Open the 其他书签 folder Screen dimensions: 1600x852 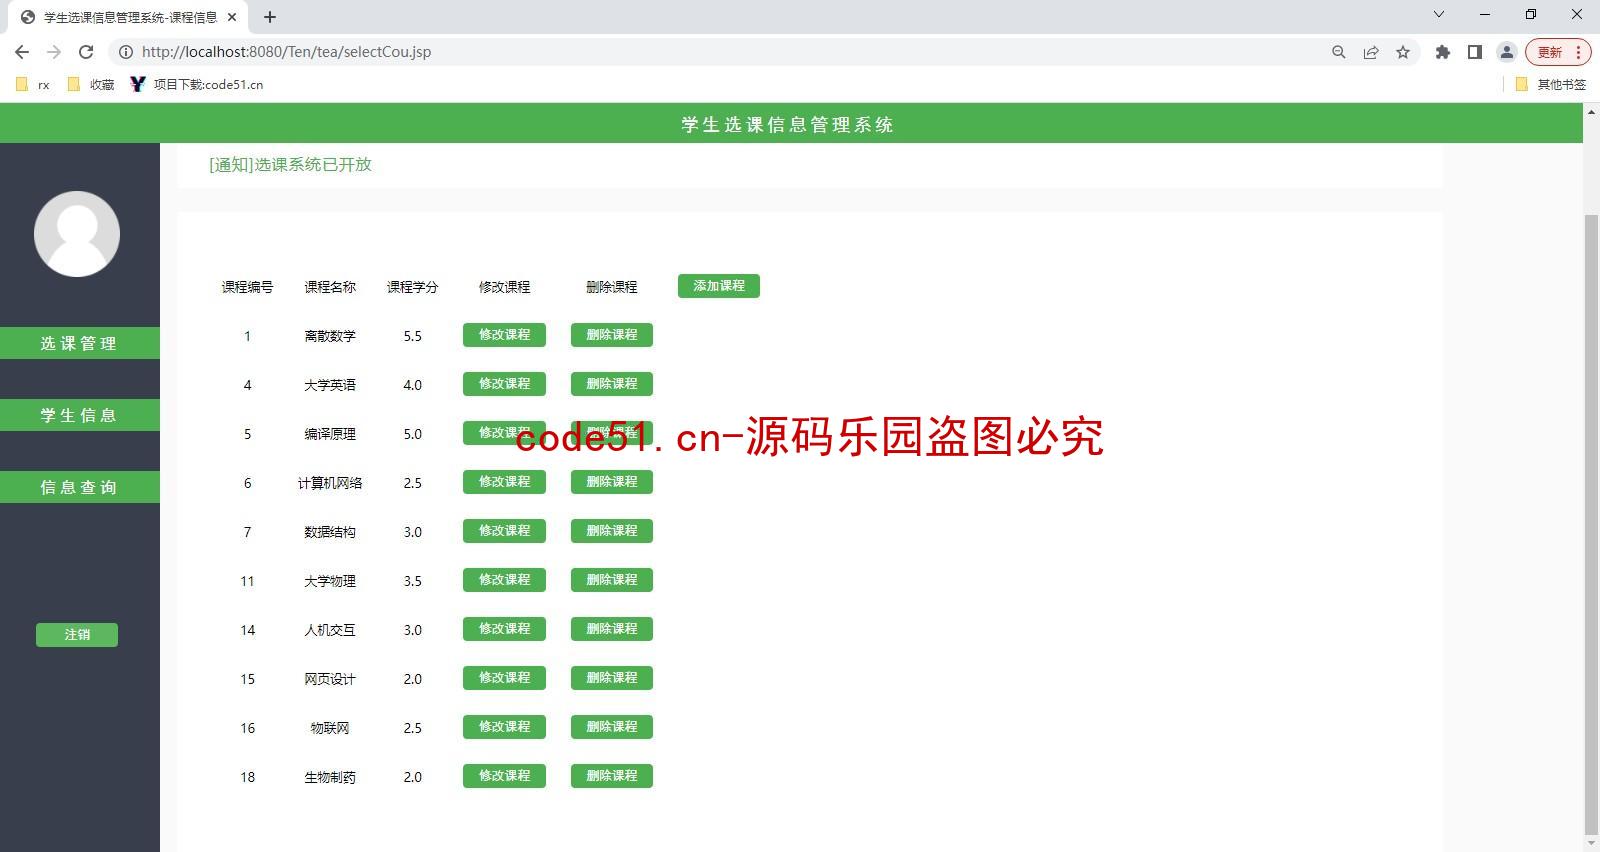point(1551,85)
